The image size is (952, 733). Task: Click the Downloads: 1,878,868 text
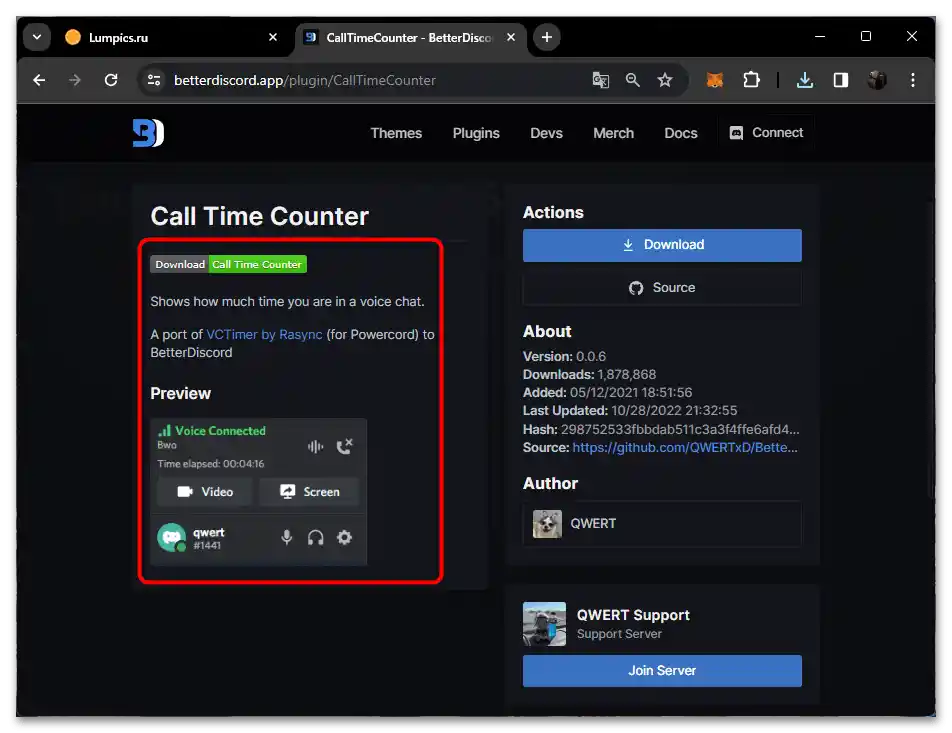(589, 375)
